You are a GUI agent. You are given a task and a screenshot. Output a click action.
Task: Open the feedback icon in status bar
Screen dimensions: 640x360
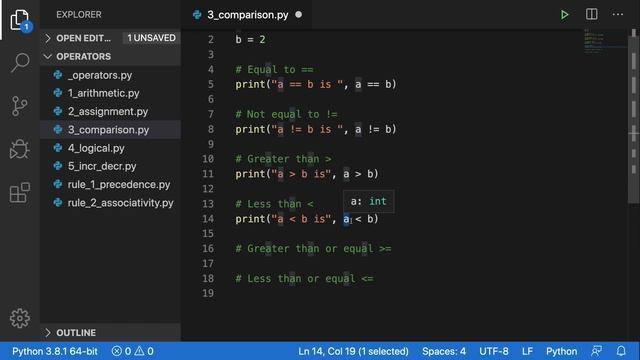click(596, 351)
